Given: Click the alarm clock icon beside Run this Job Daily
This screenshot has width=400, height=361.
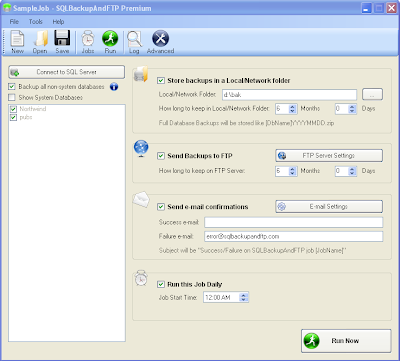Looking at the screenshot, I should 141,278.
